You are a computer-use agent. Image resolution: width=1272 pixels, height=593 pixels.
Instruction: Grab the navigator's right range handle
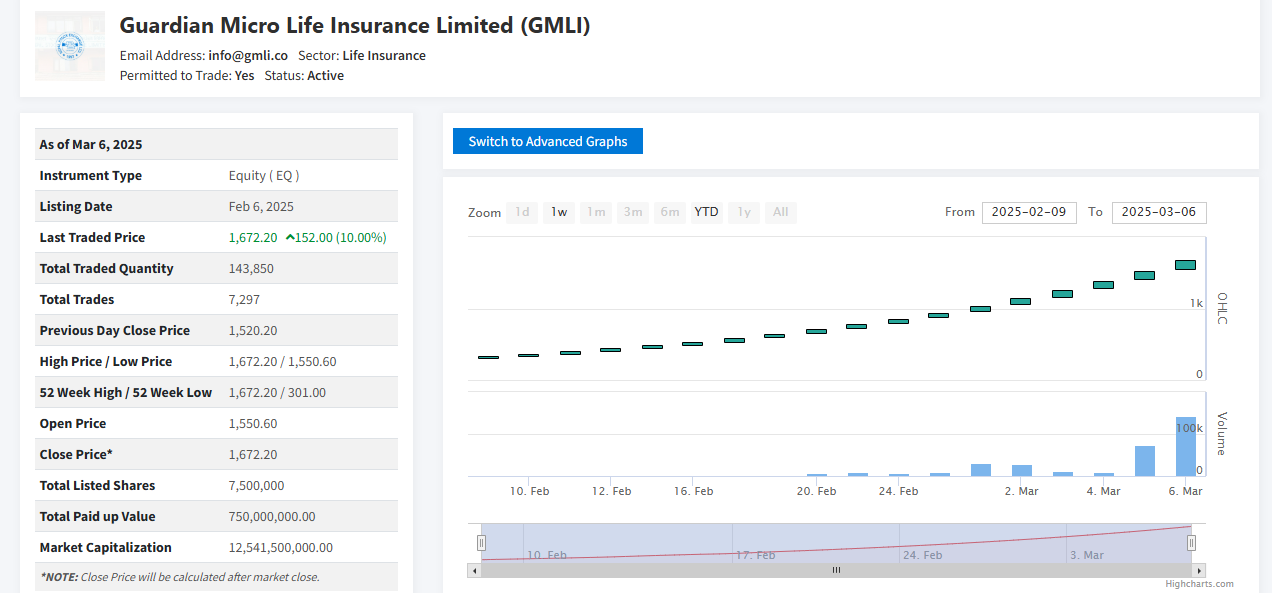(x=1192, y=543)
